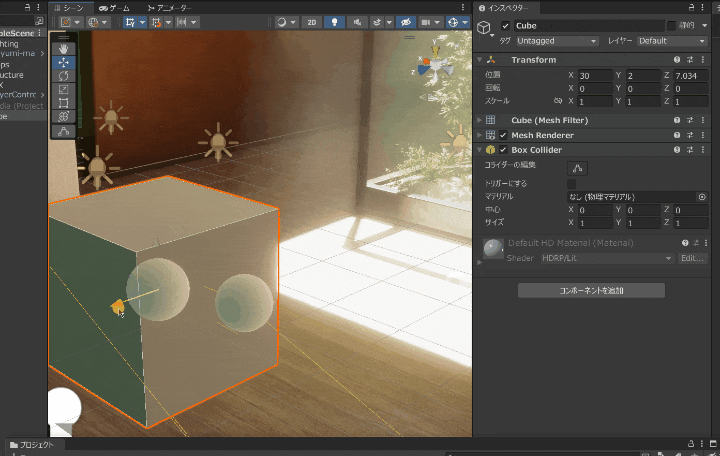Disable the Mesh Renderer component checkbox
The height and width of the screenshot is (456, 720).
point(503,135)
